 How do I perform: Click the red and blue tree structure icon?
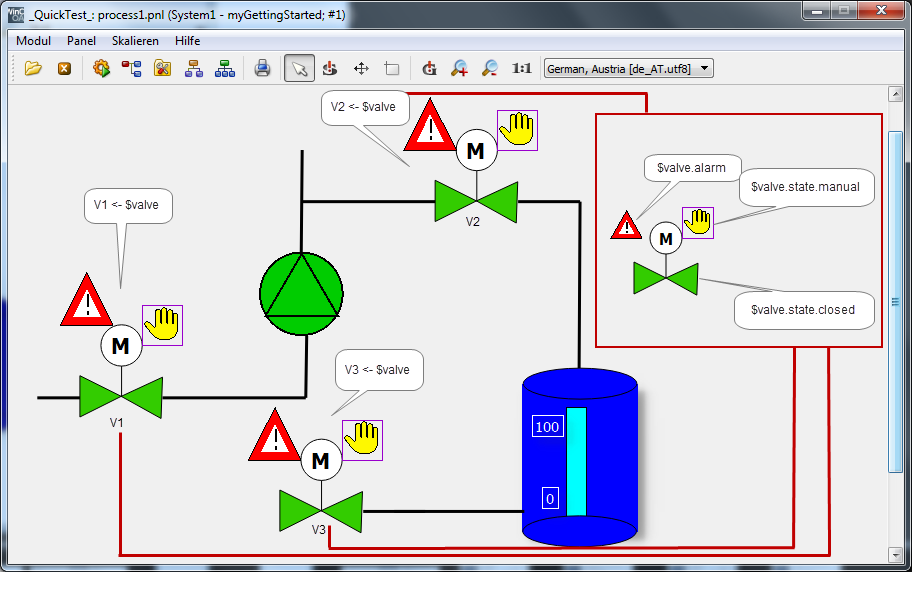[x=132, y=69]
